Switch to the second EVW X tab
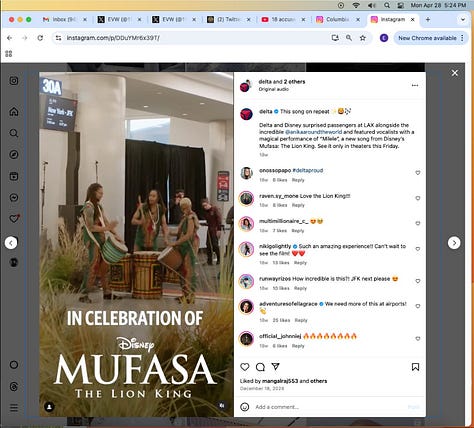474x428 pixels. (x=174, y=20)
